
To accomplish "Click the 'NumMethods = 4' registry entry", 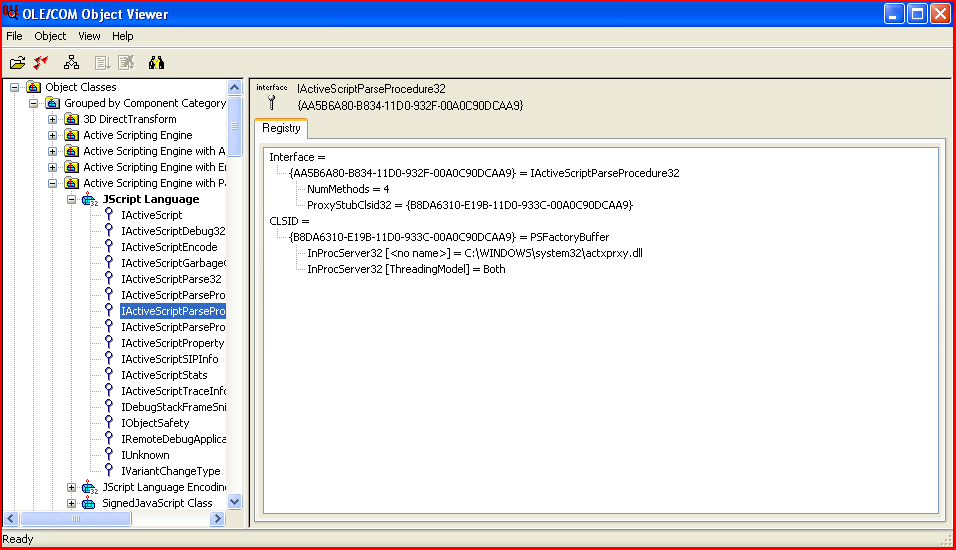I will 348,189.
